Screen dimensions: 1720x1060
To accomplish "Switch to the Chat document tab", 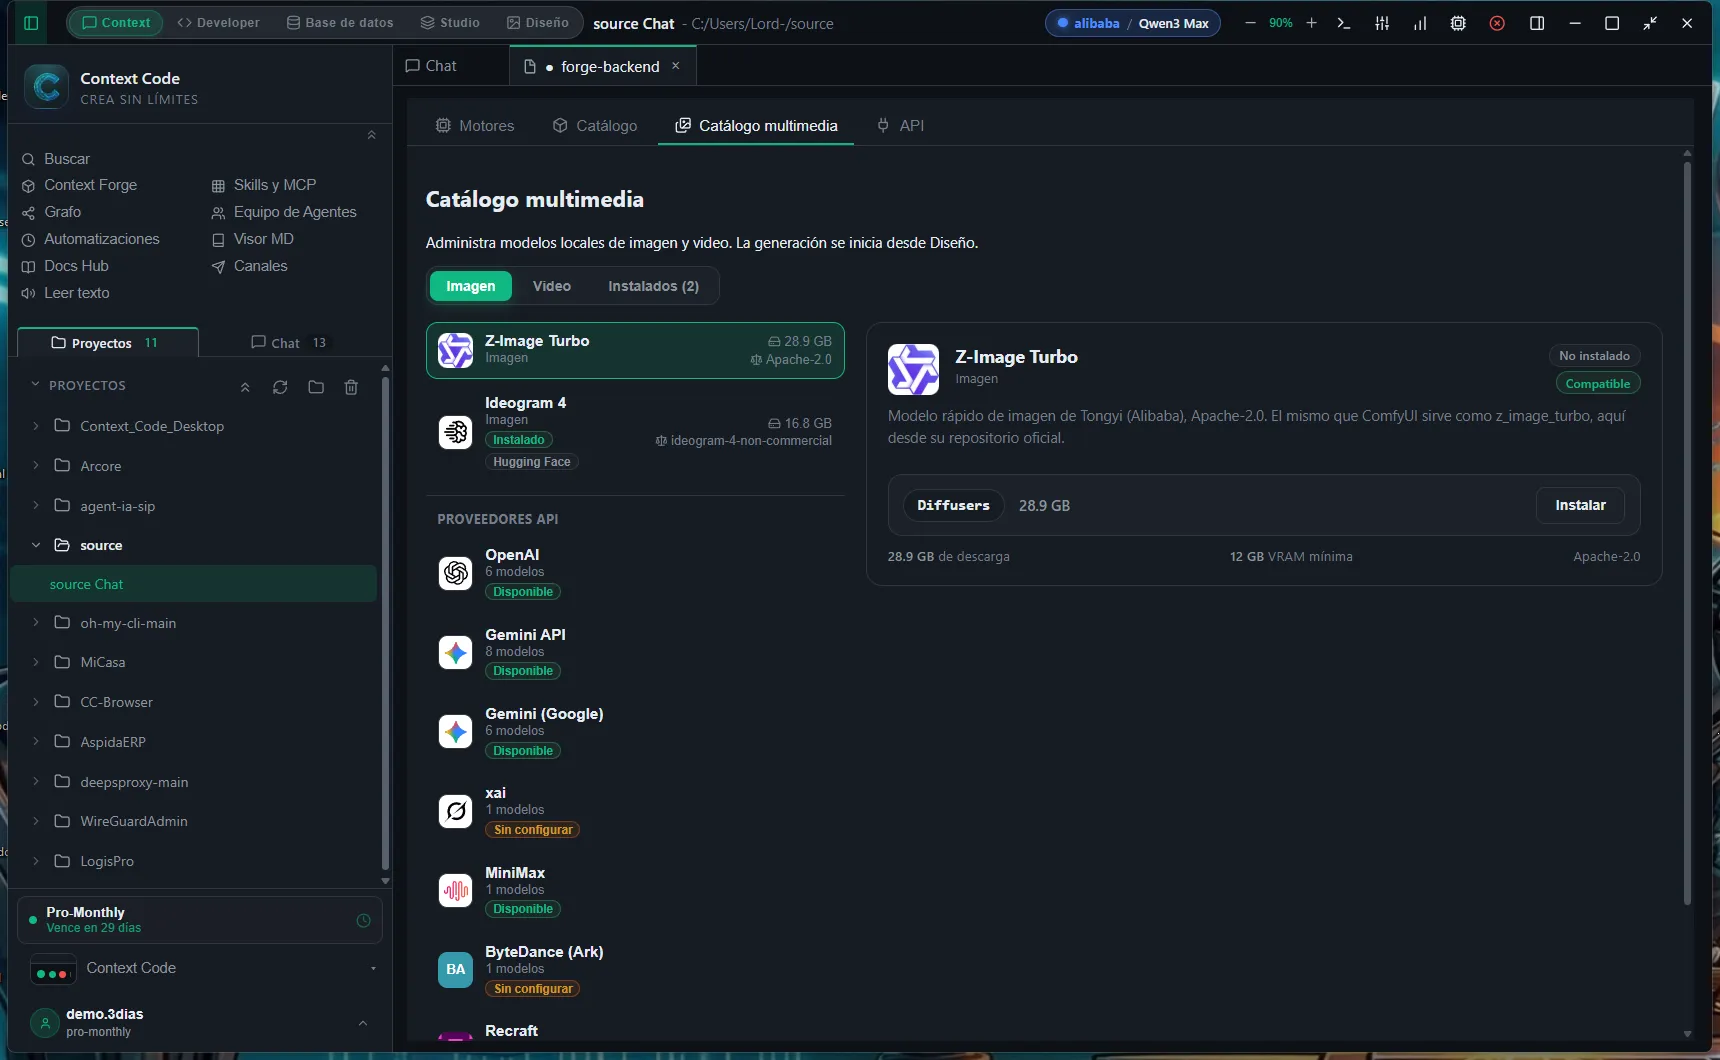I will (431, 66).
